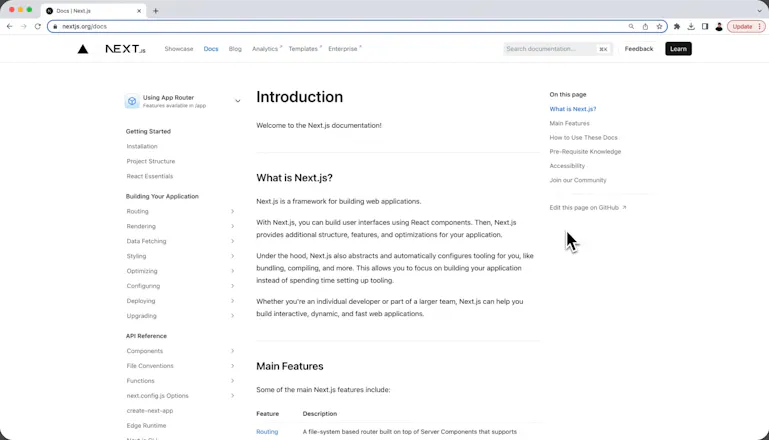Viewport: 769px width, 440px height.
Task: Expand the Routing sidebar section
Action: (232, 211)
